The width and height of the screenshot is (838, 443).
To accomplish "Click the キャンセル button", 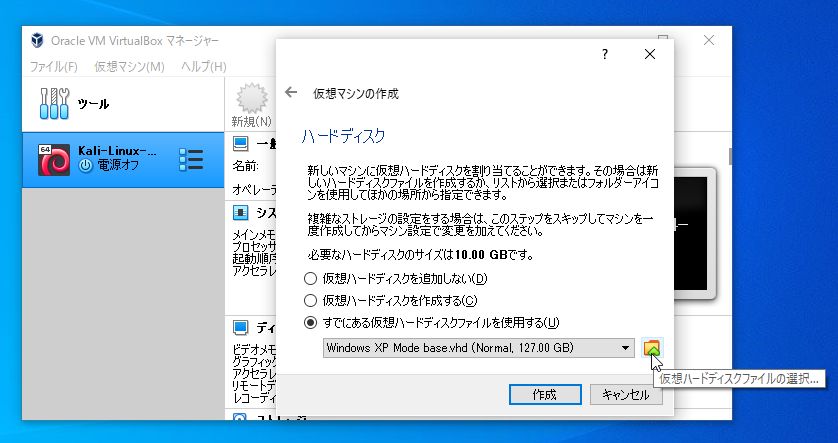I will coord(626,395).
